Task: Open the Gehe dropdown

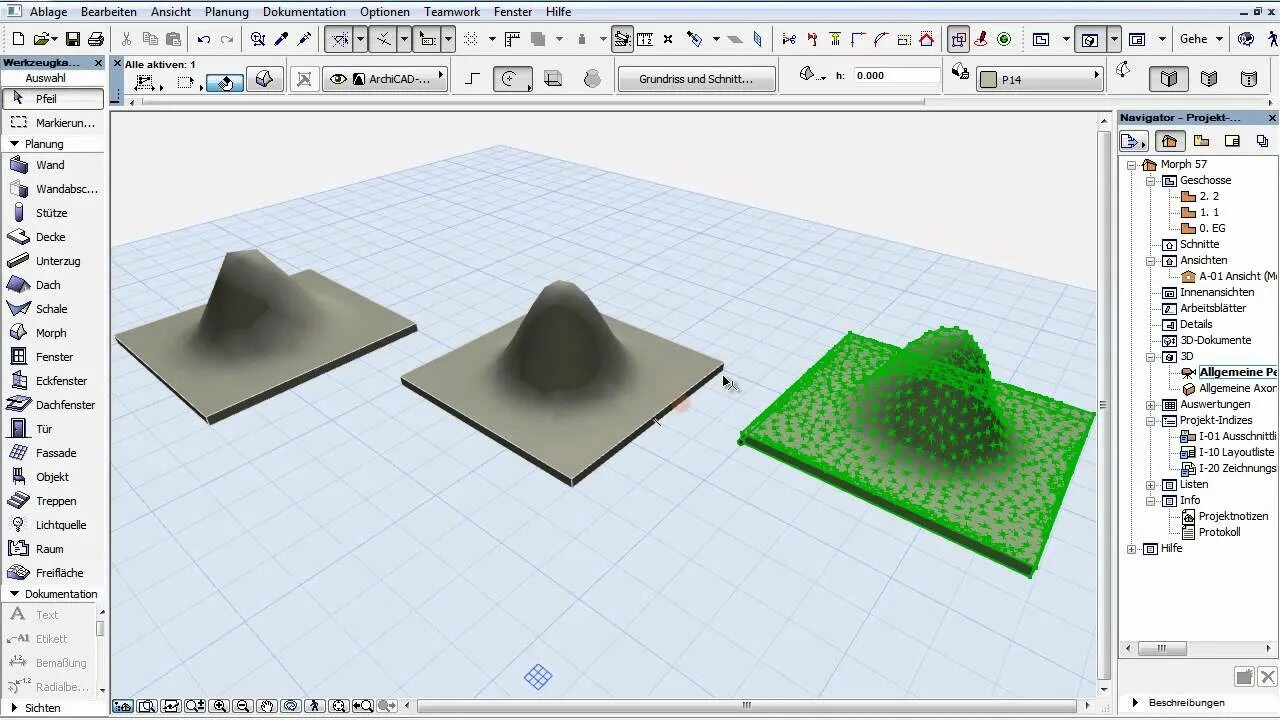Action: click(x=1200, y=39)
